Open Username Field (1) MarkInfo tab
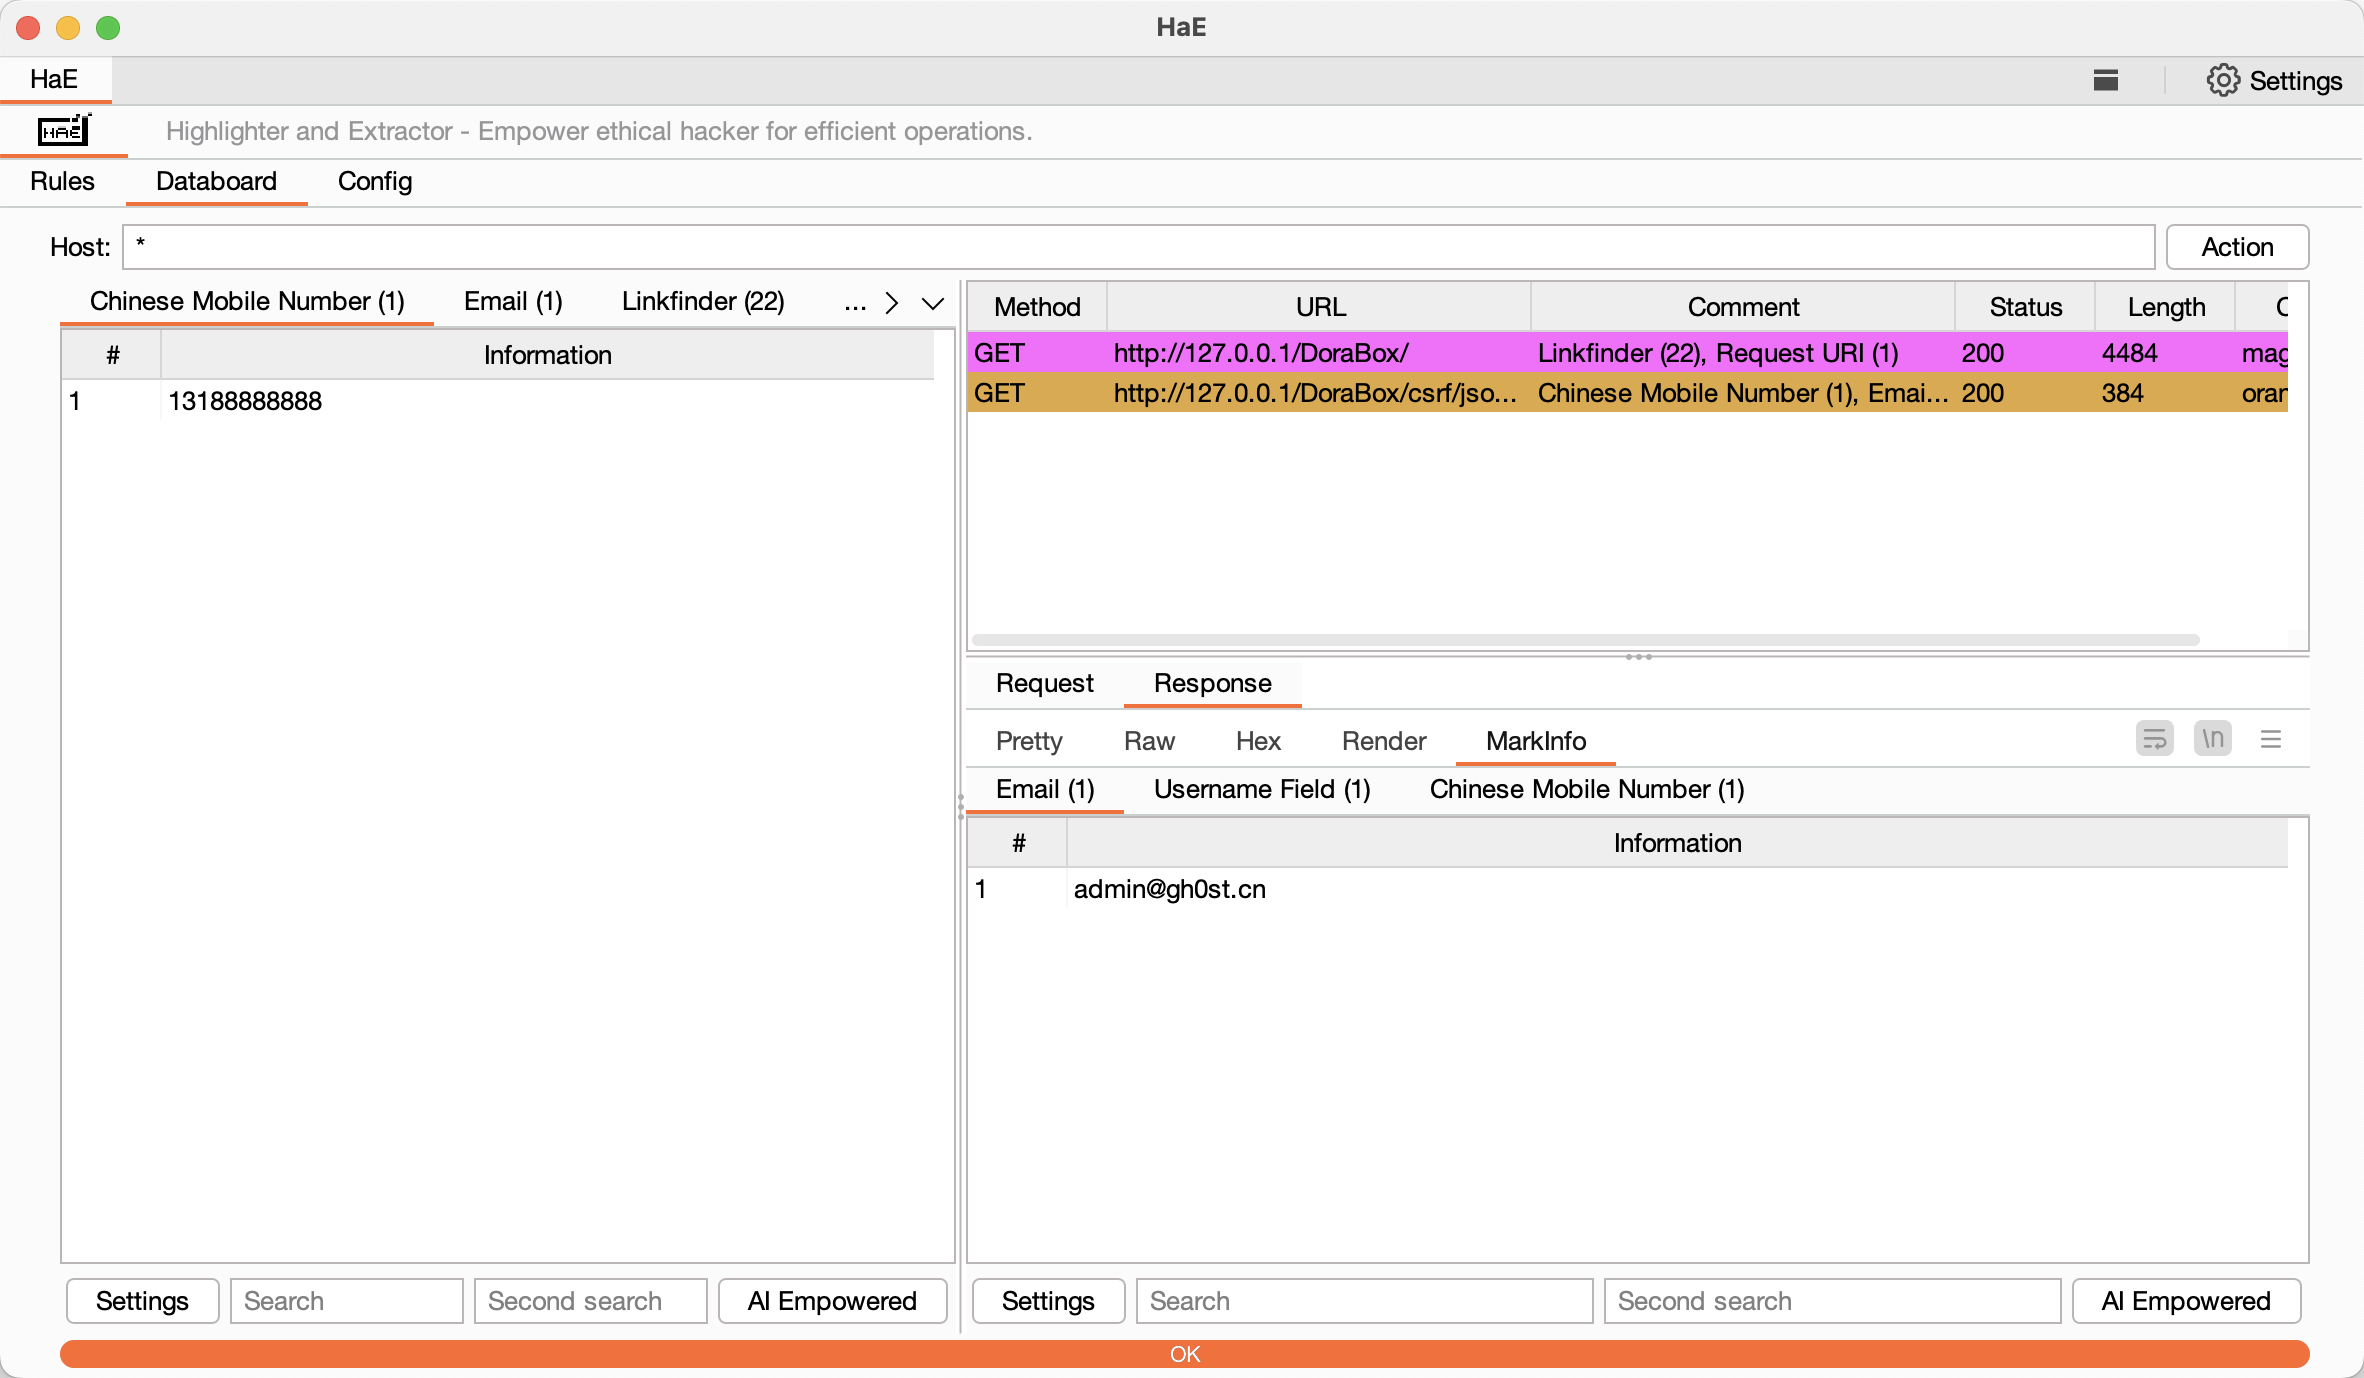Screen dimensions: 2364x1378 click(1261, 789)
